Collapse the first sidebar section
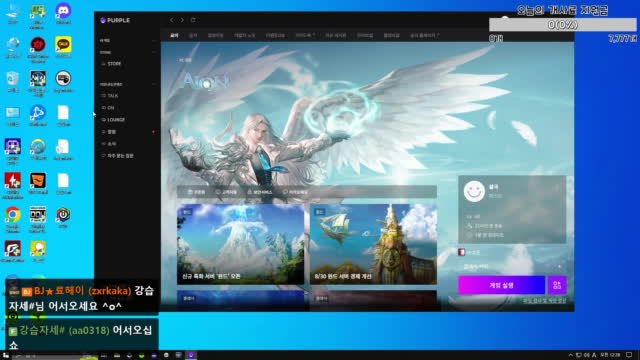Viewport: 640px width, 360px height. click(153, 41)
